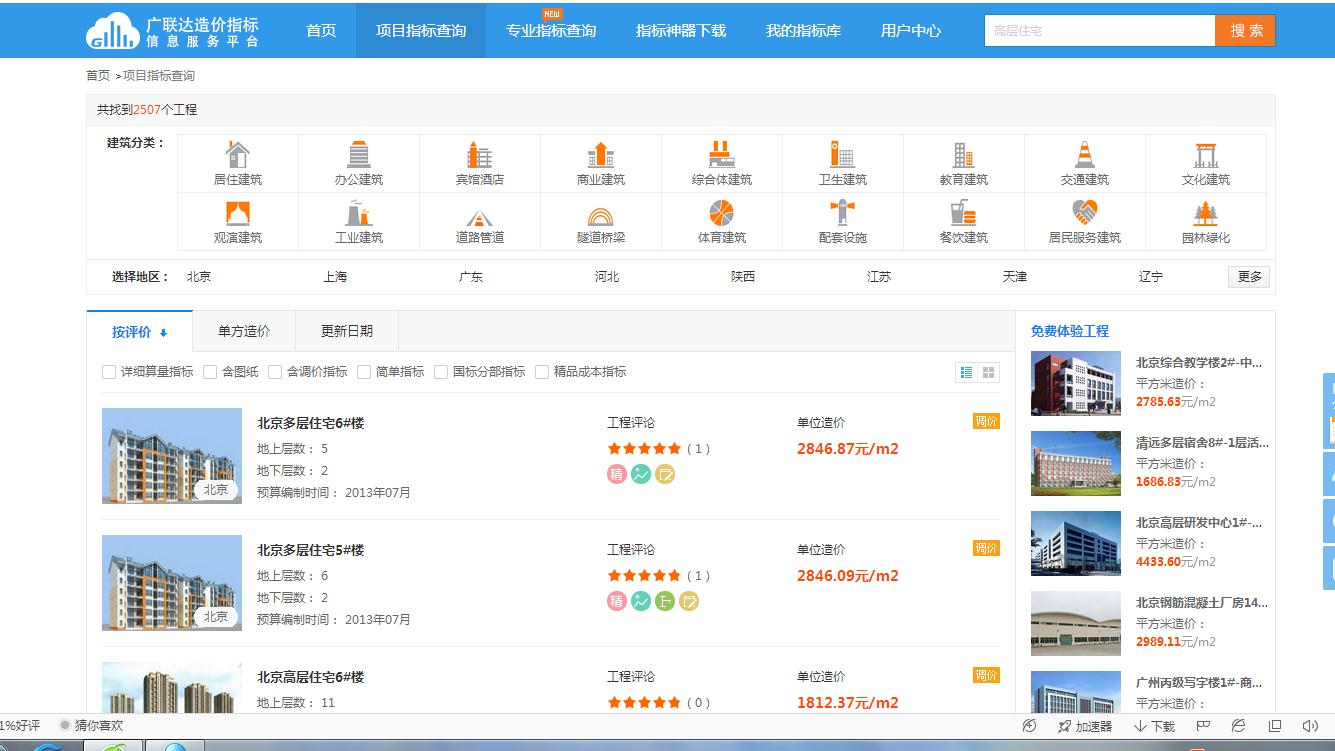
Task: Click the orange 搜索 button
Action: (1246, 31)
